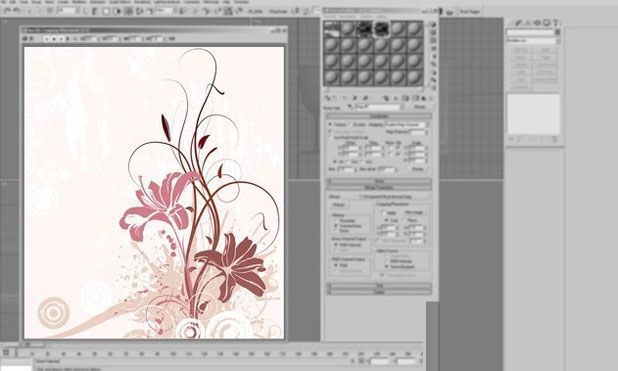Open the material name dropdown arrow

tap(402, 107)
